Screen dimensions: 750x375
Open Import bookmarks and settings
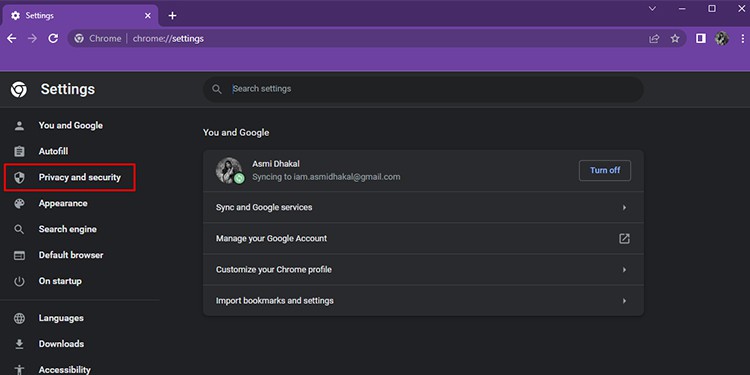point(423,301)
